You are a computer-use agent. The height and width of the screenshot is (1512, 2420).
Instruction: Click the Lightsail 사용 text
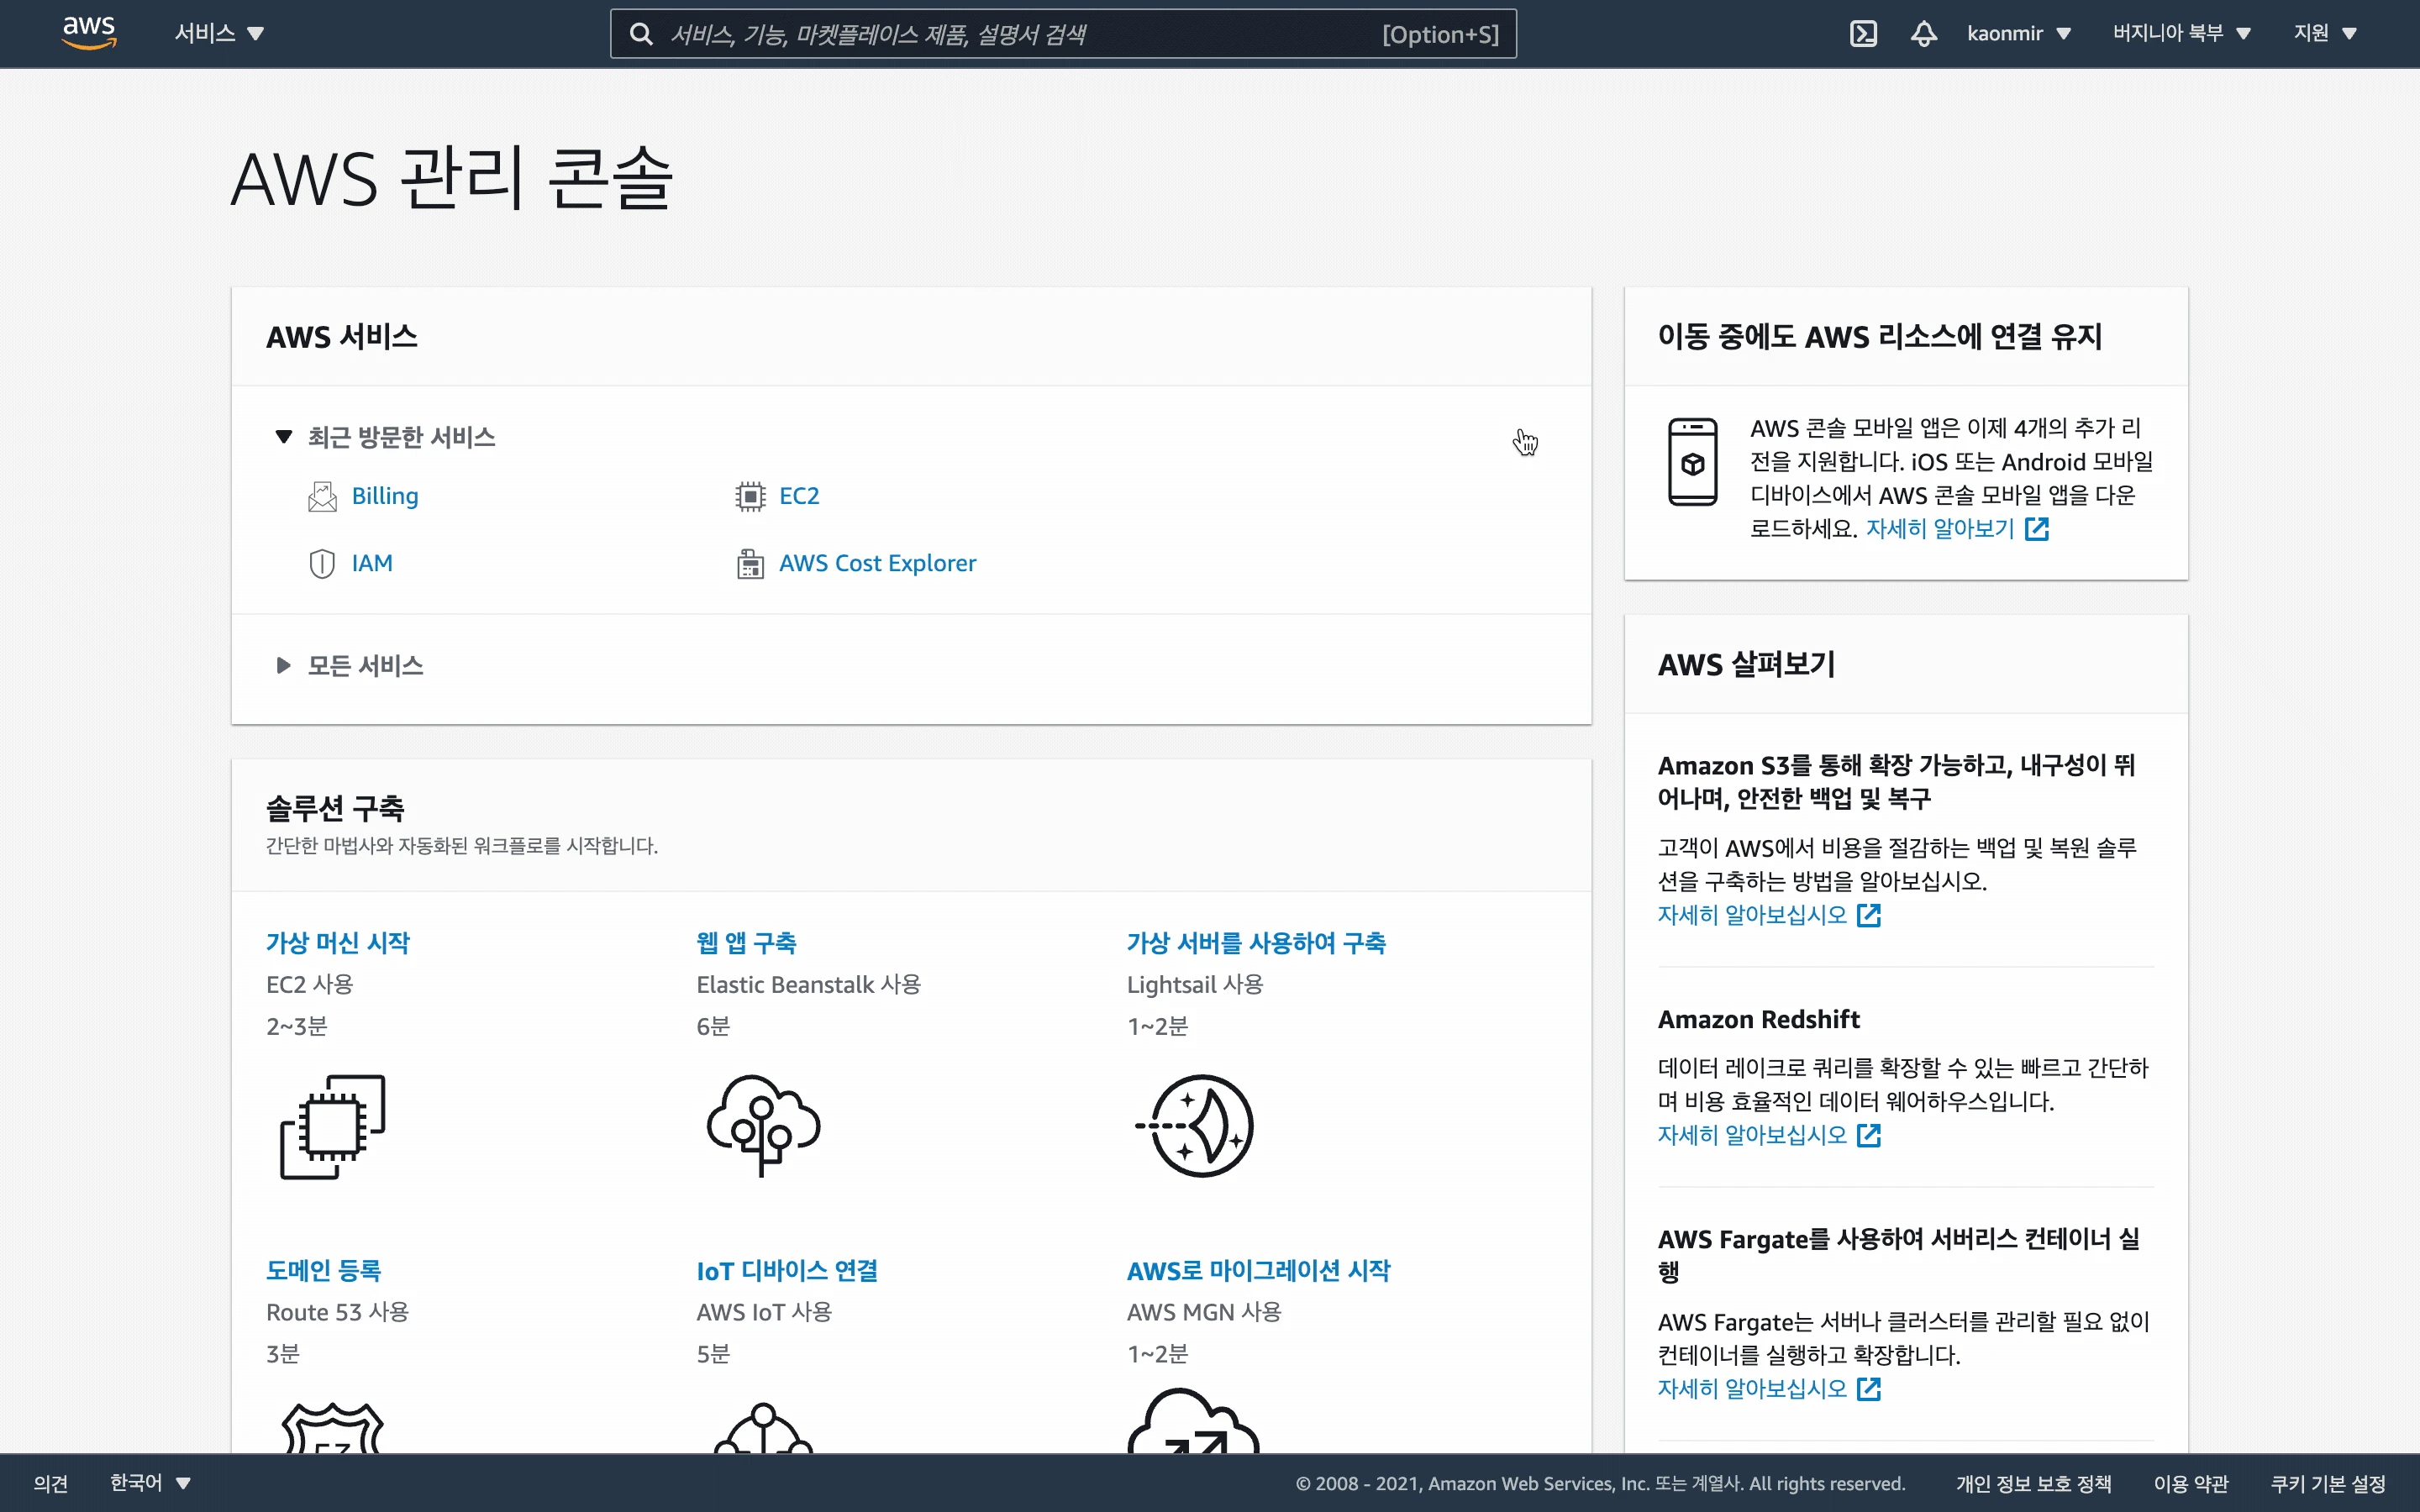point(1194,985)
